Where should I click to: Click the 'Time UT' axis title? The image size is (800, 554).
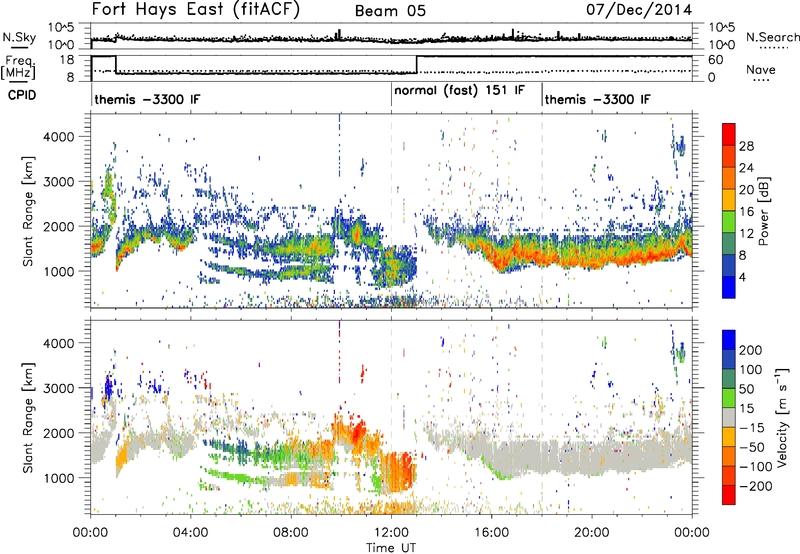(x=391, y=547)
